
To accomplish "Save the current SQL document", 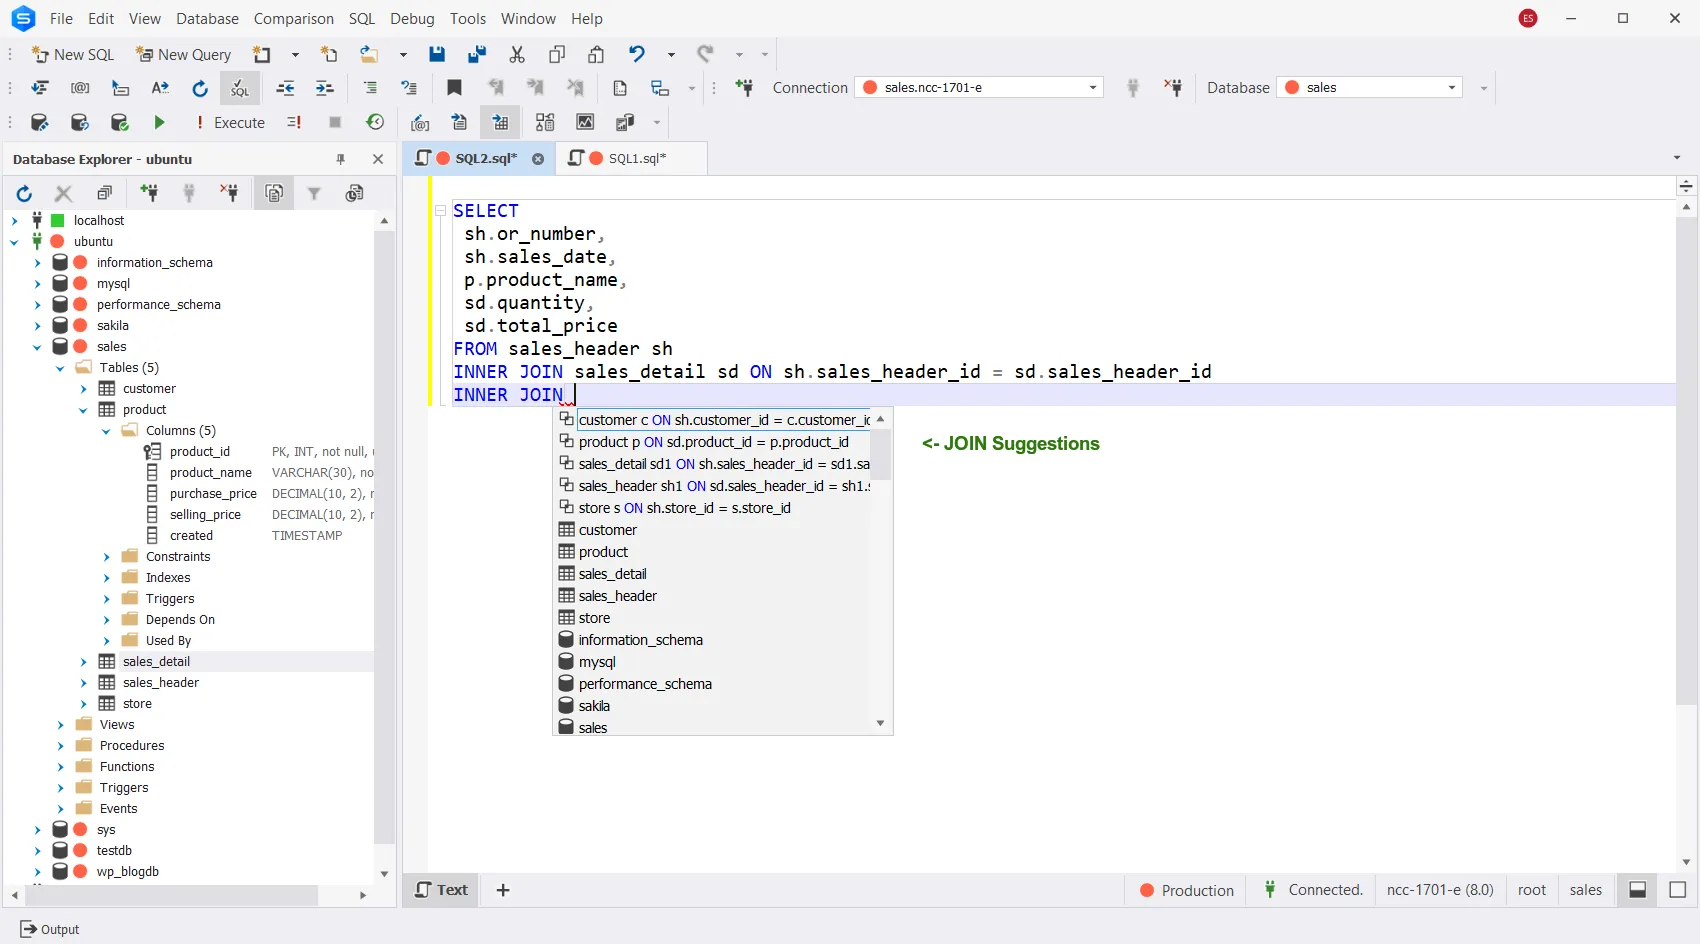I will tap(437, 54).
